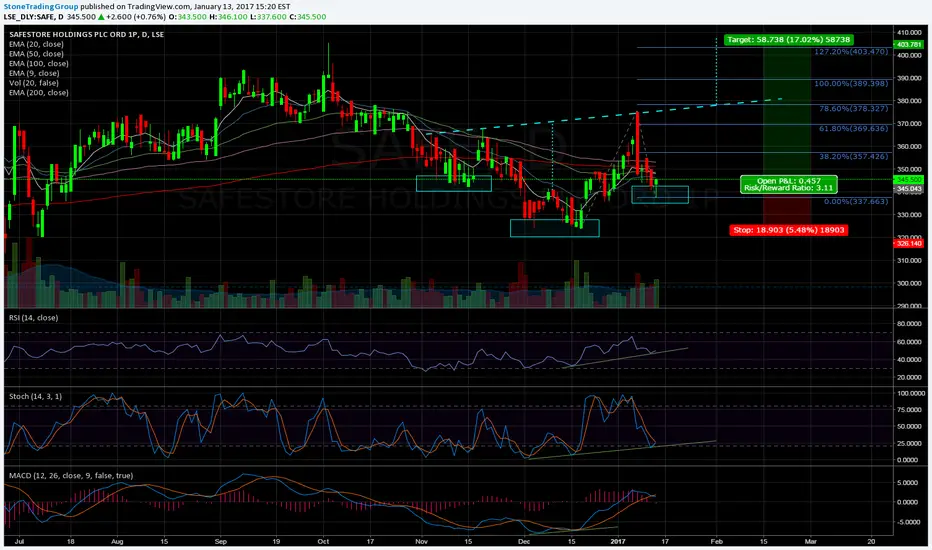Click the 'published on TradingView.com' date text

click(x=185, y=7)
